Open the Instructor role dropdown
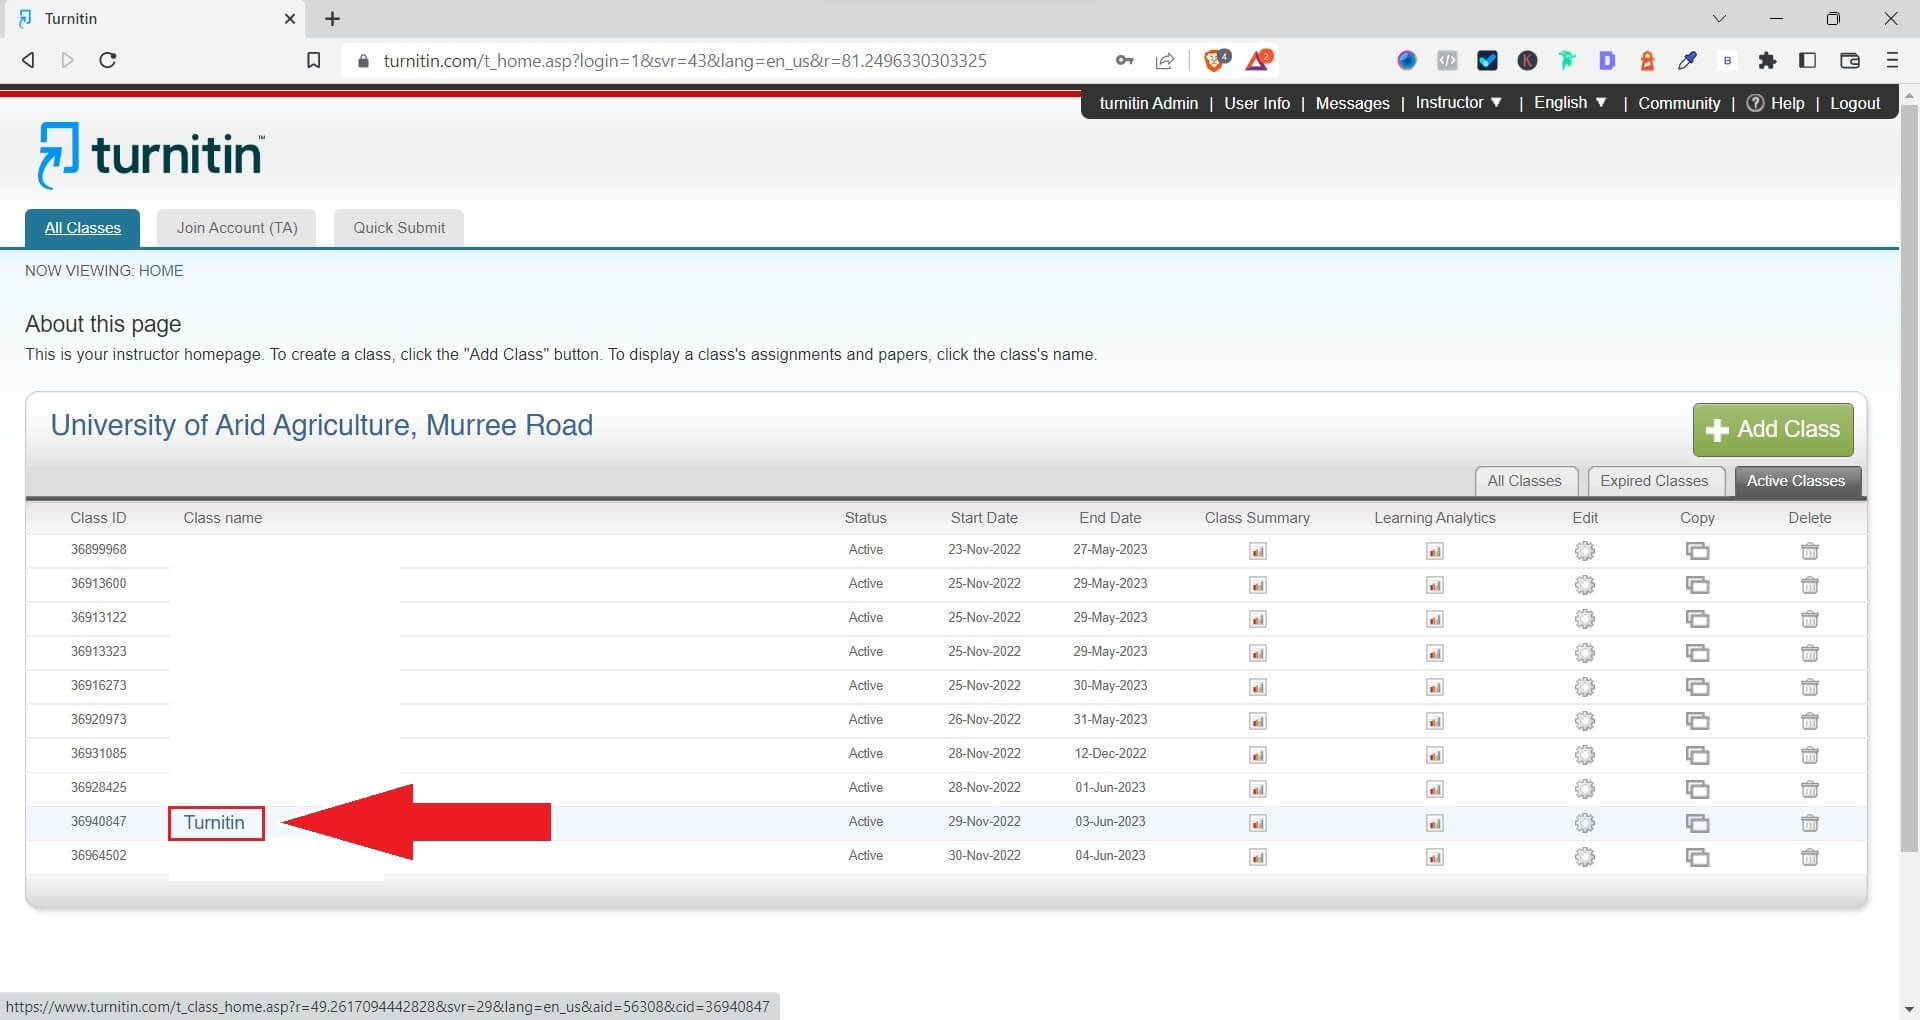 point(1457,103)
